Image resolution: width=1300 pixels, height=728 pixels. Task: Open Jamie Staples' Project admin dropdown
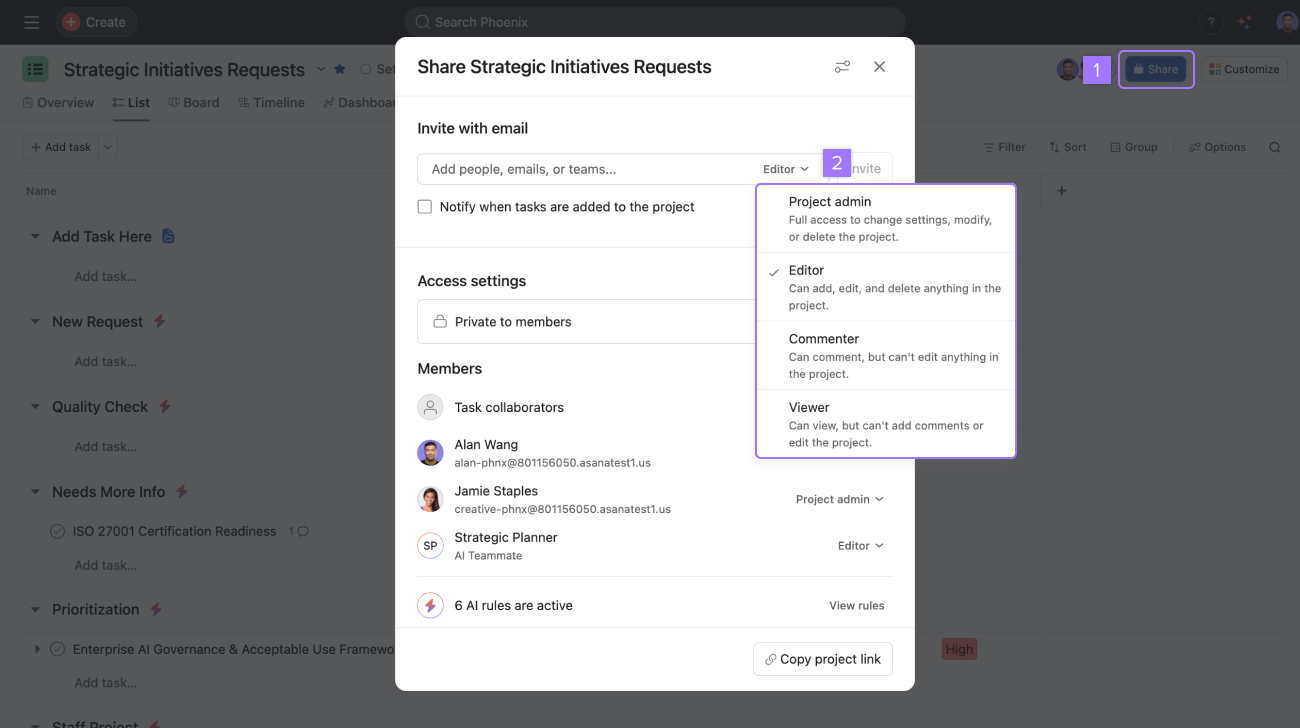pos(839,499)
